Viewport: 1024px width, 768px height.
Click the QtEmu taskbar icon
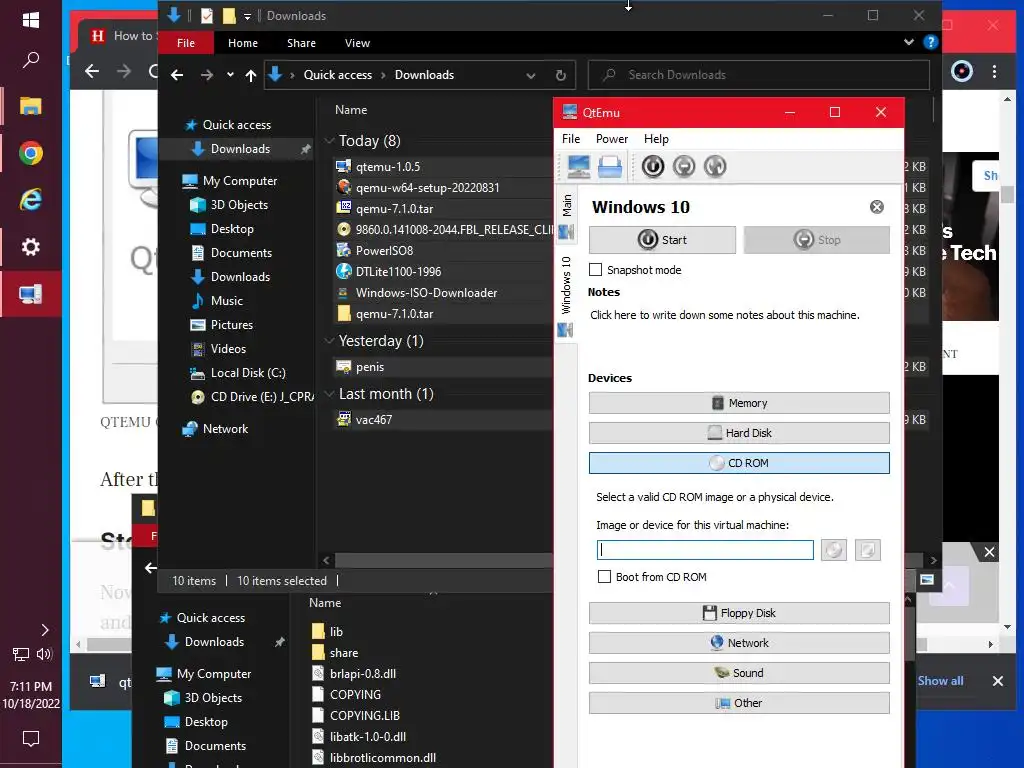pyautogui.click(x=31, y=295)
